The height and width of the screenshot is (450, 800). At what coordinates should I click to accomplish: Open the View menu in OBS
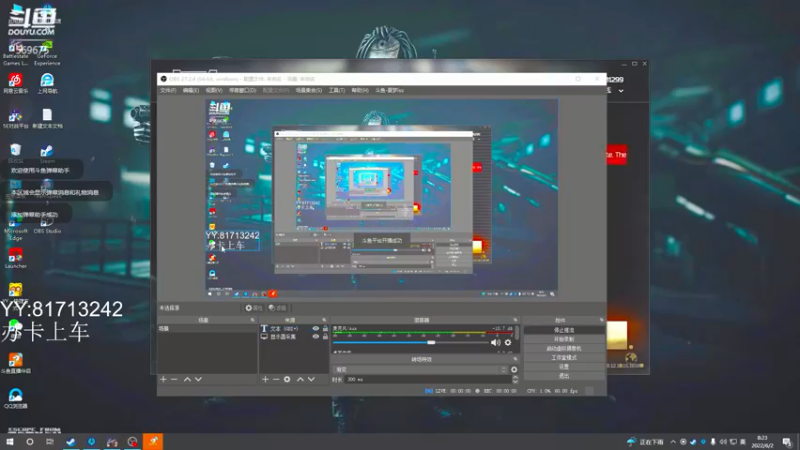214,90
